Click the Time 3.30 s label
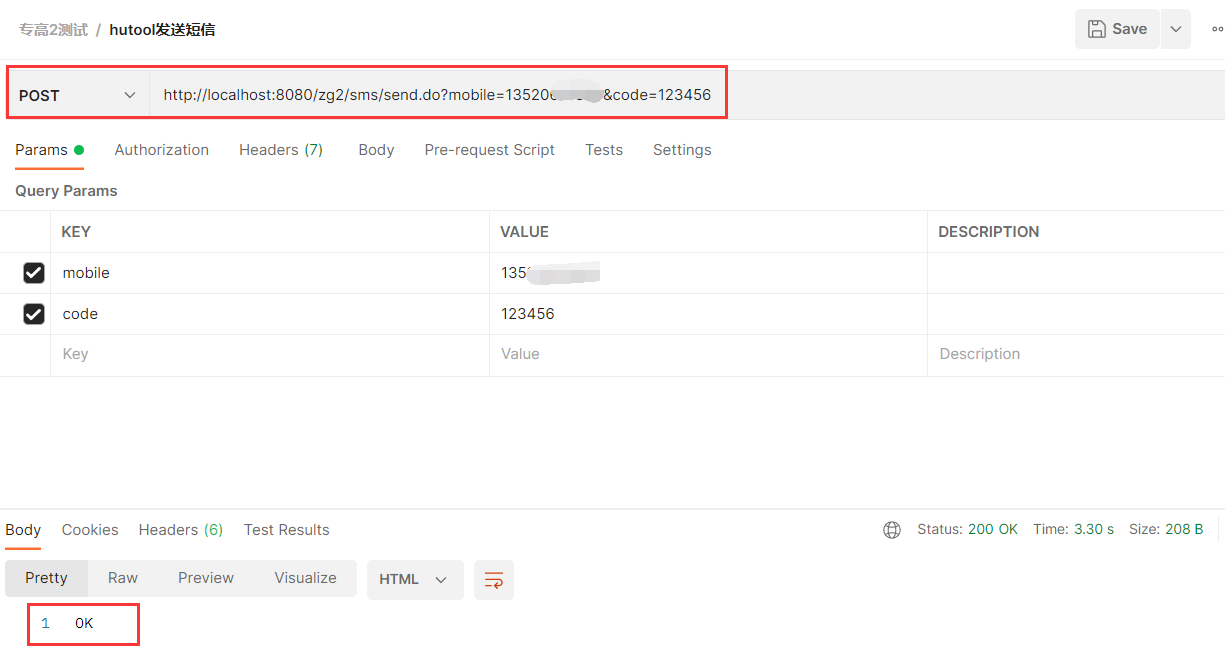This screenshot has height=661, width=1225. [1073, 530]
